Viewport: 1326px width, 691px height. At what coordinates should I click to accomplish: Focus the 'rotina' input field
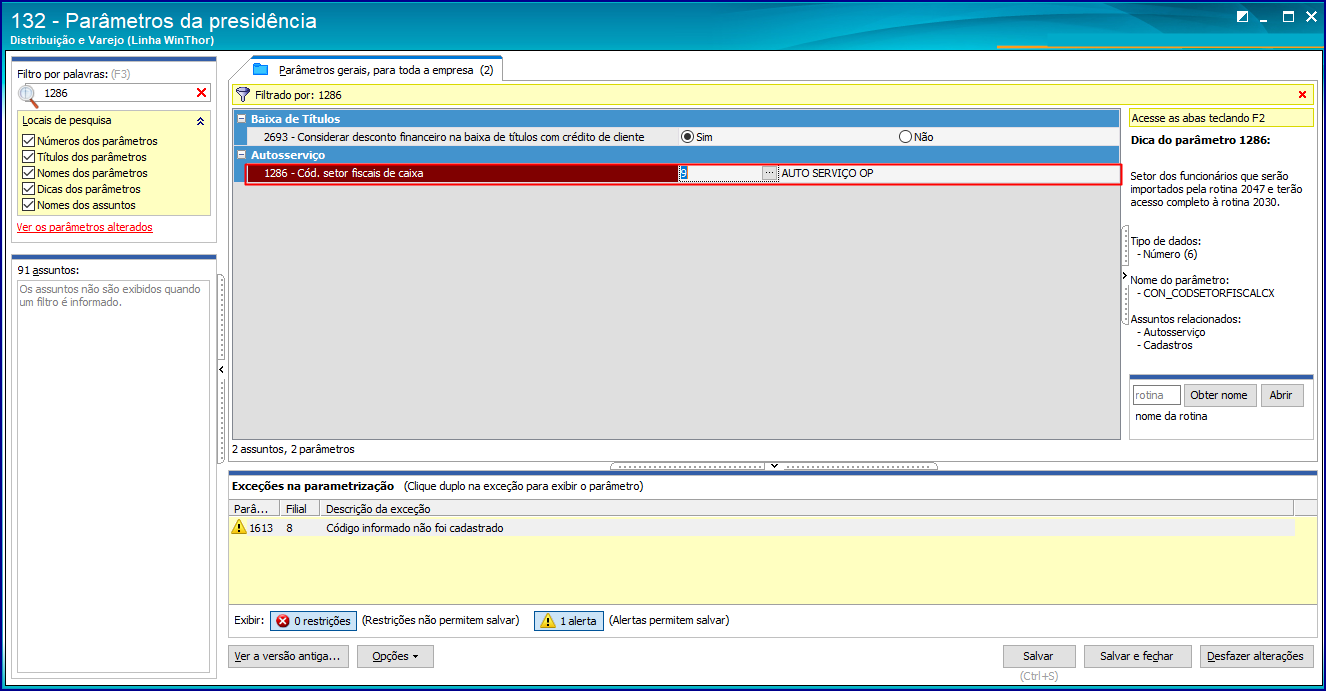tap(1156, 395)
